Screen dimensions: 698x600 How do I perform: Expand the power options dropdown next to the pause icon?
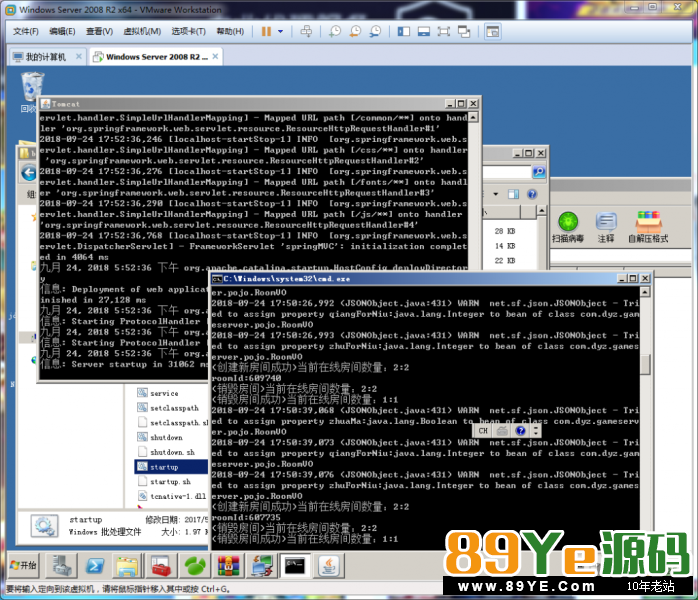[280, 32]
